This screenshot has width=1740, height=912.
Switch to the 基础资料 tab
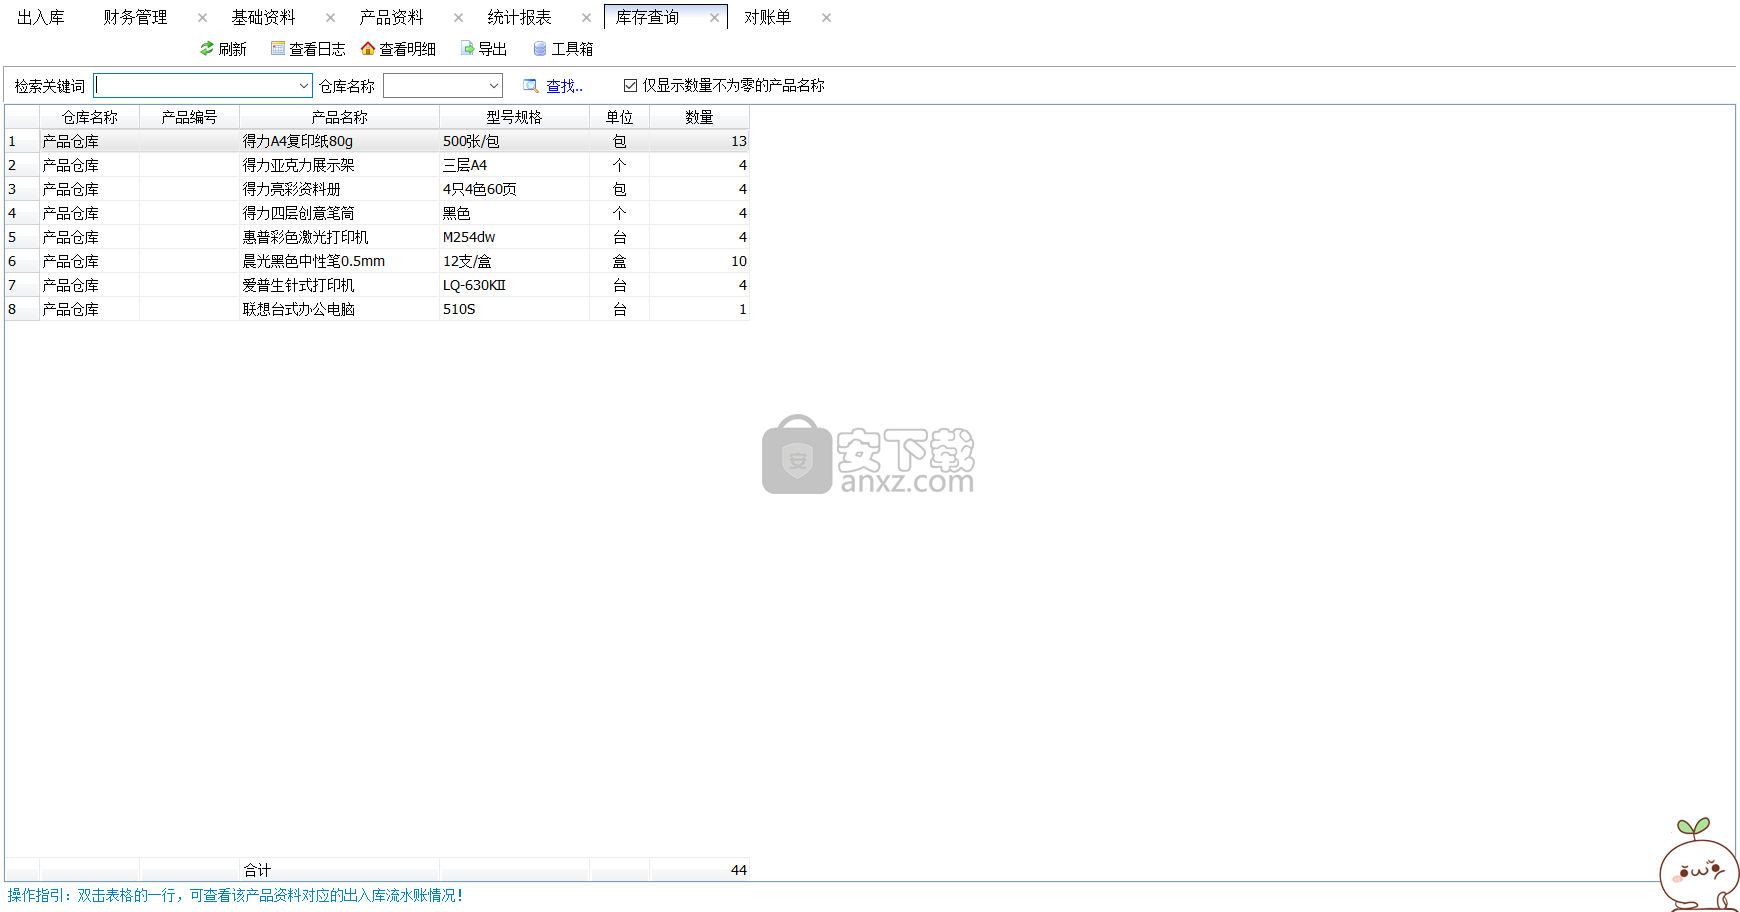click(x=263, y=17)
